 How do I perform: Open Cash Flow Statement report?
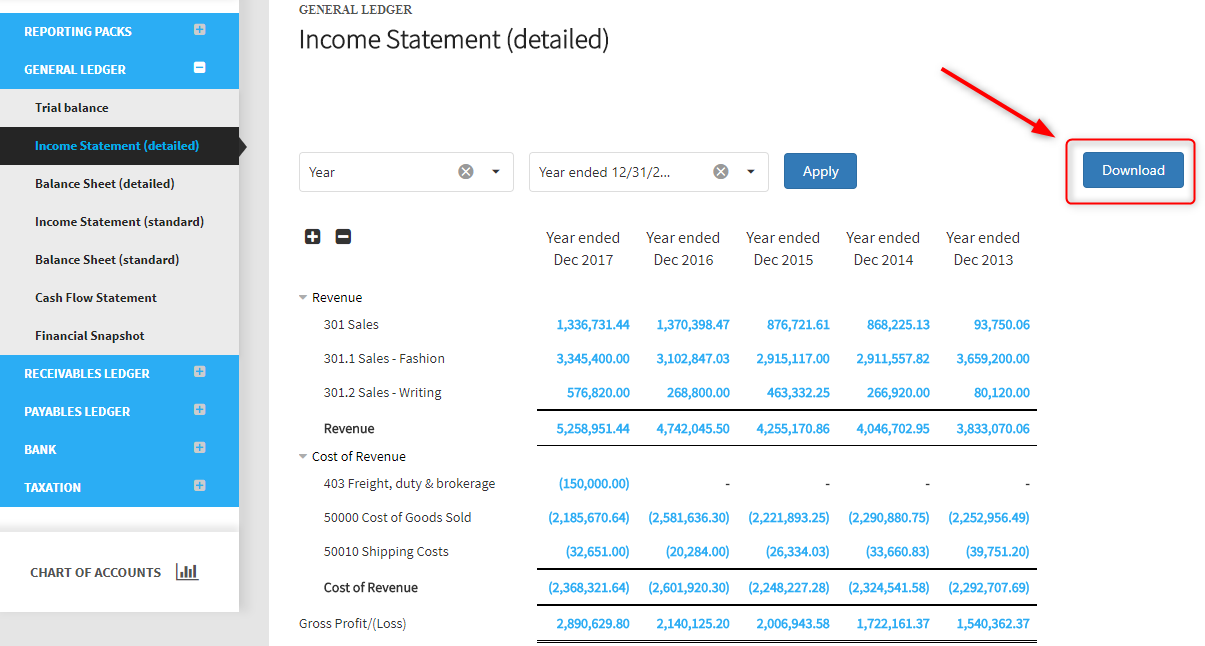pos(96,298)
